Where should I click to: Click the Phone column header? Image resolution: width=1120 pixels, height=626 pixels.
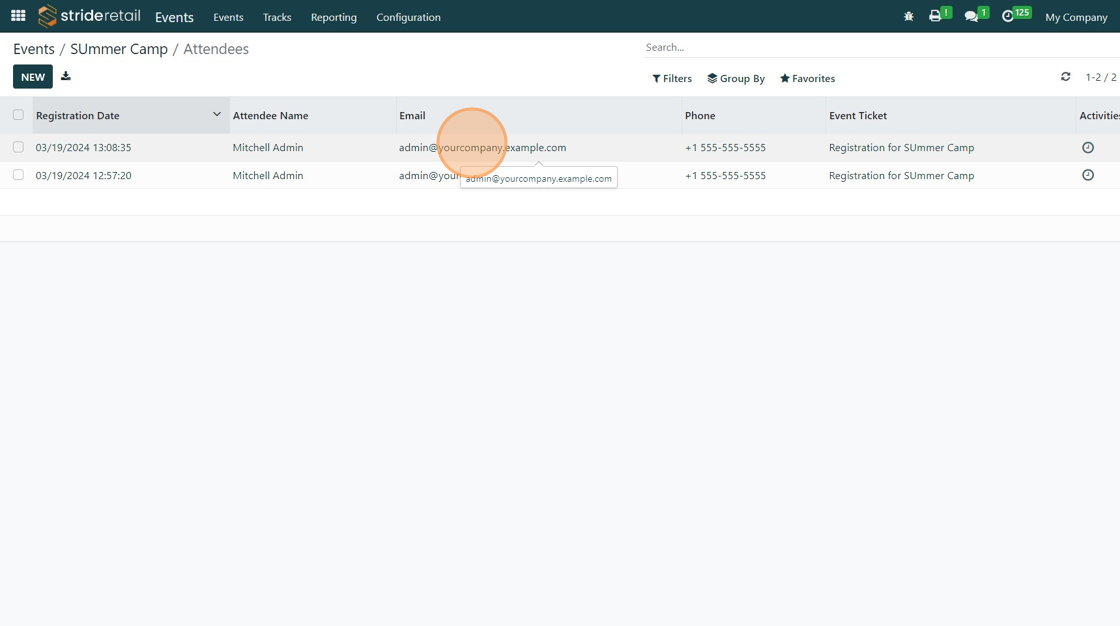754,115
